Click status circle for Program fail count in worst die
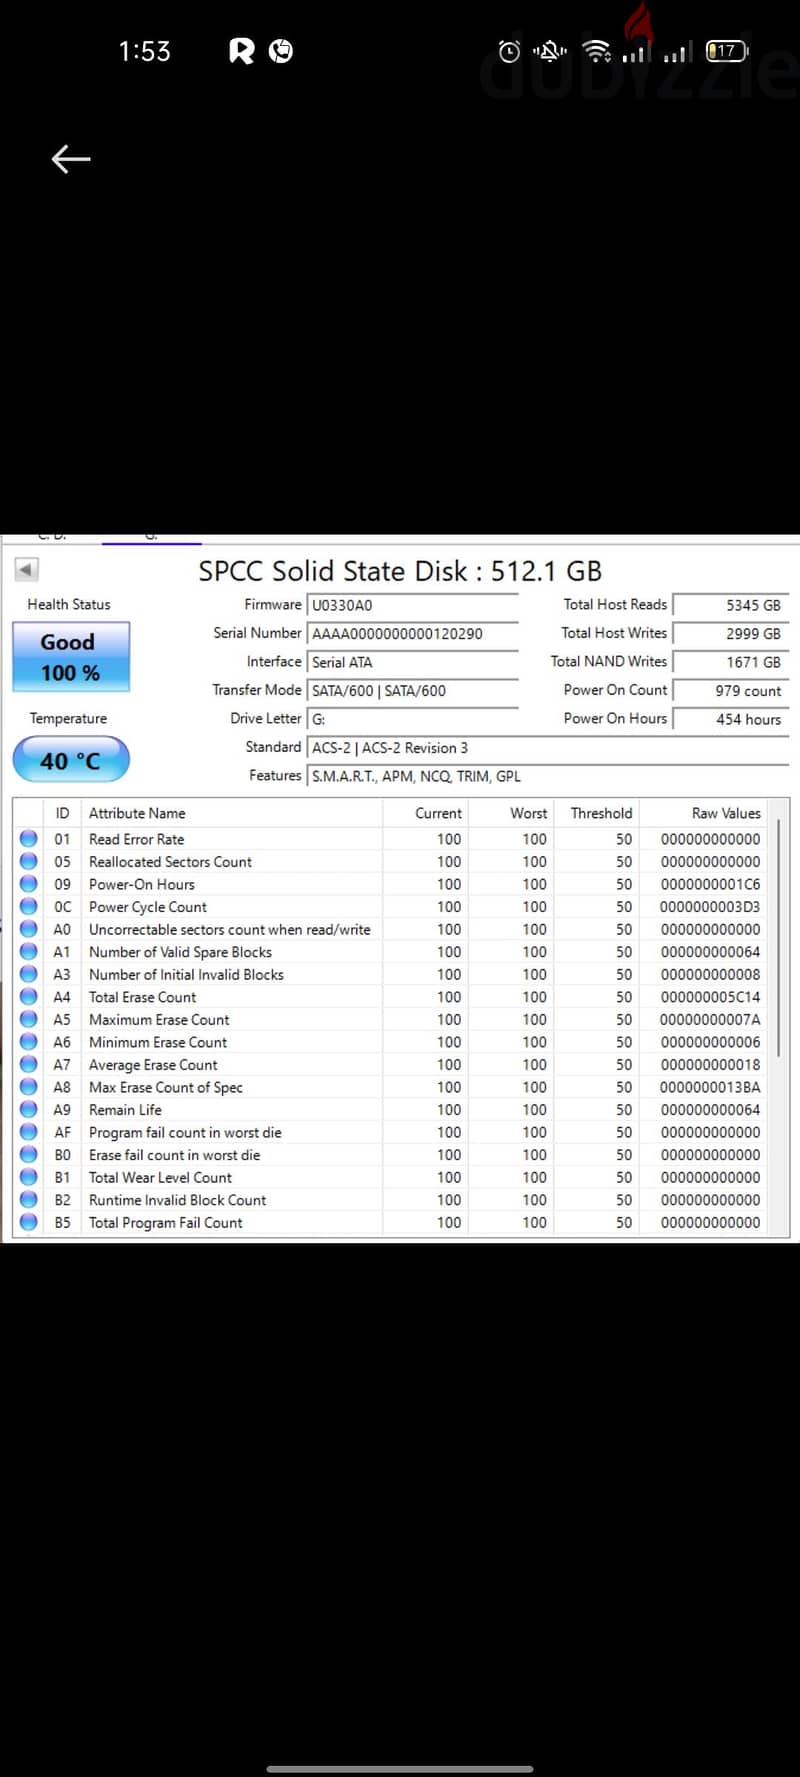 click(x=29, y=1132)
